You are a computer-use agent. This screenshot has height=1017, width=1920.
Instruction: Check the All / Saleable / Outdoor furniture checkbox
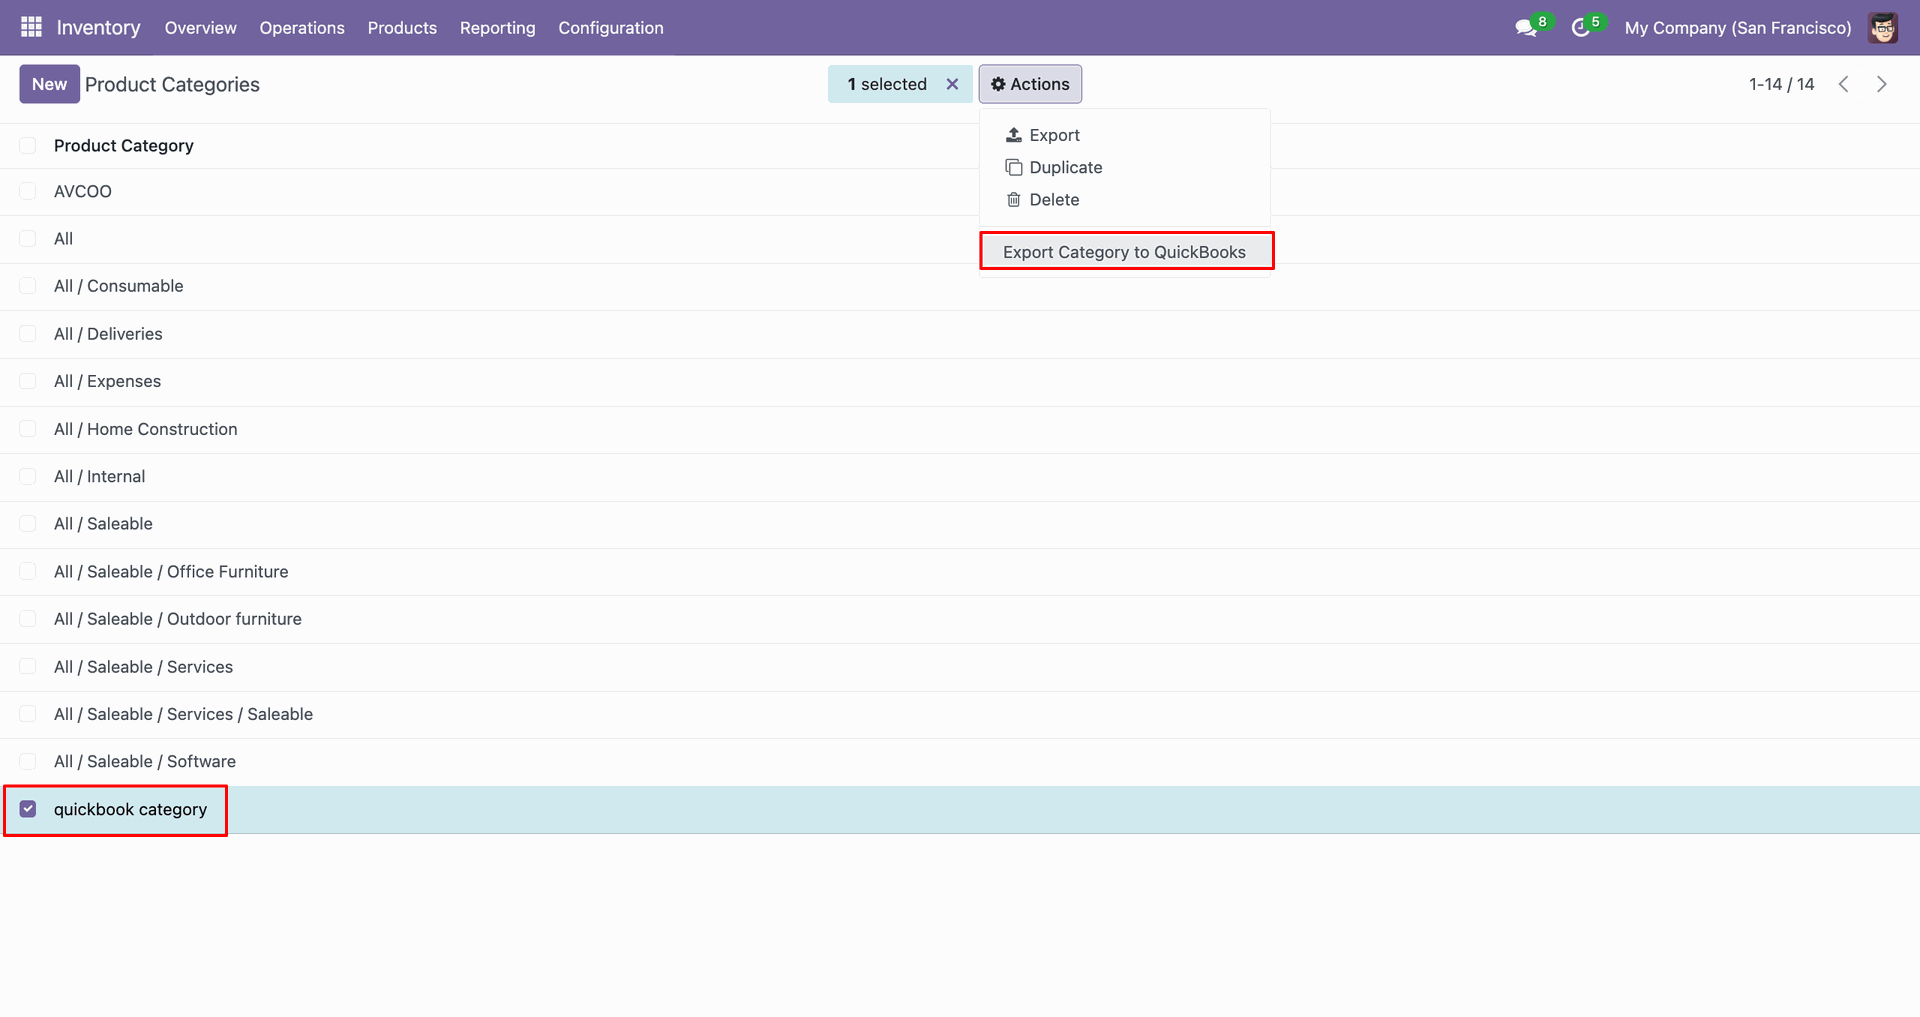(28, 619)
